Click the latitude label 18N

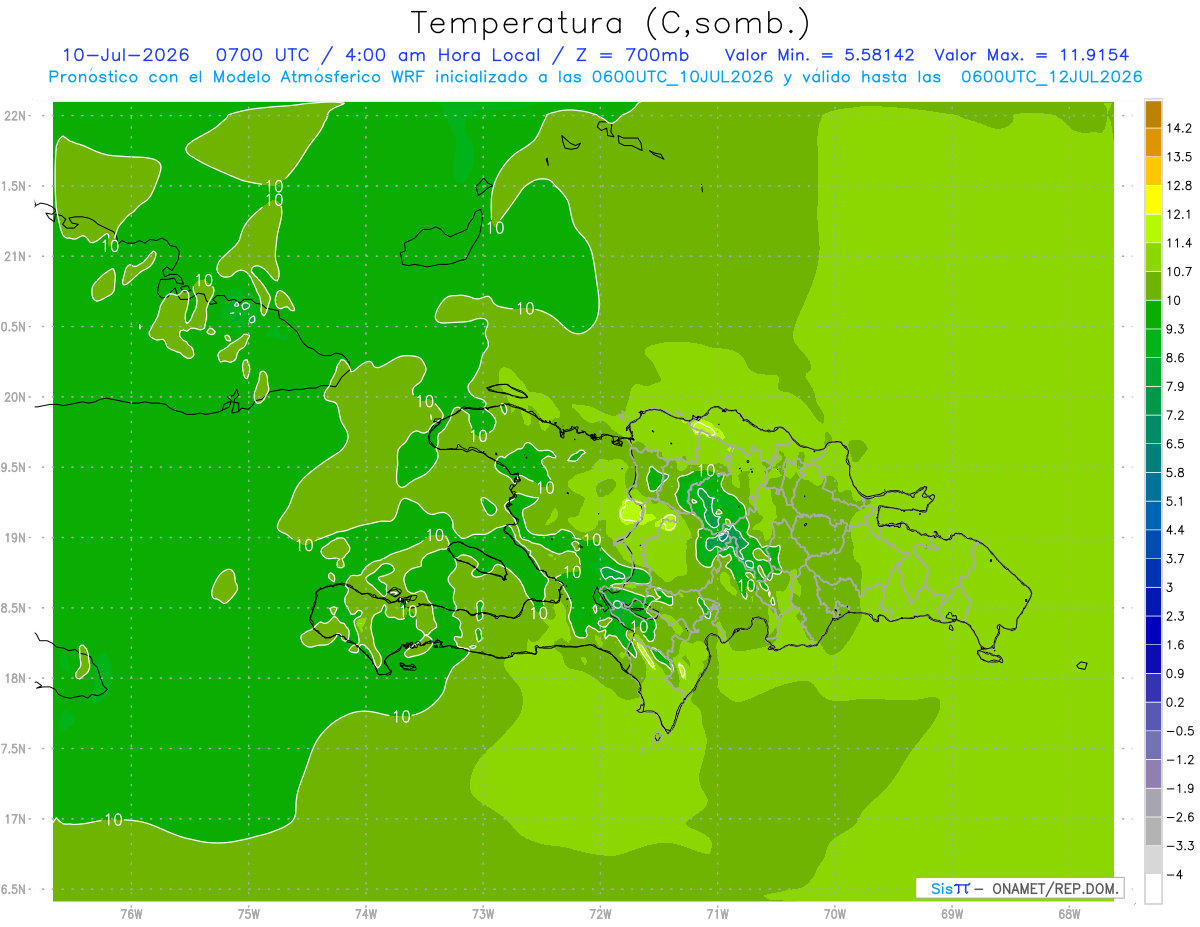pyautogui.click(x=16, y=679)
